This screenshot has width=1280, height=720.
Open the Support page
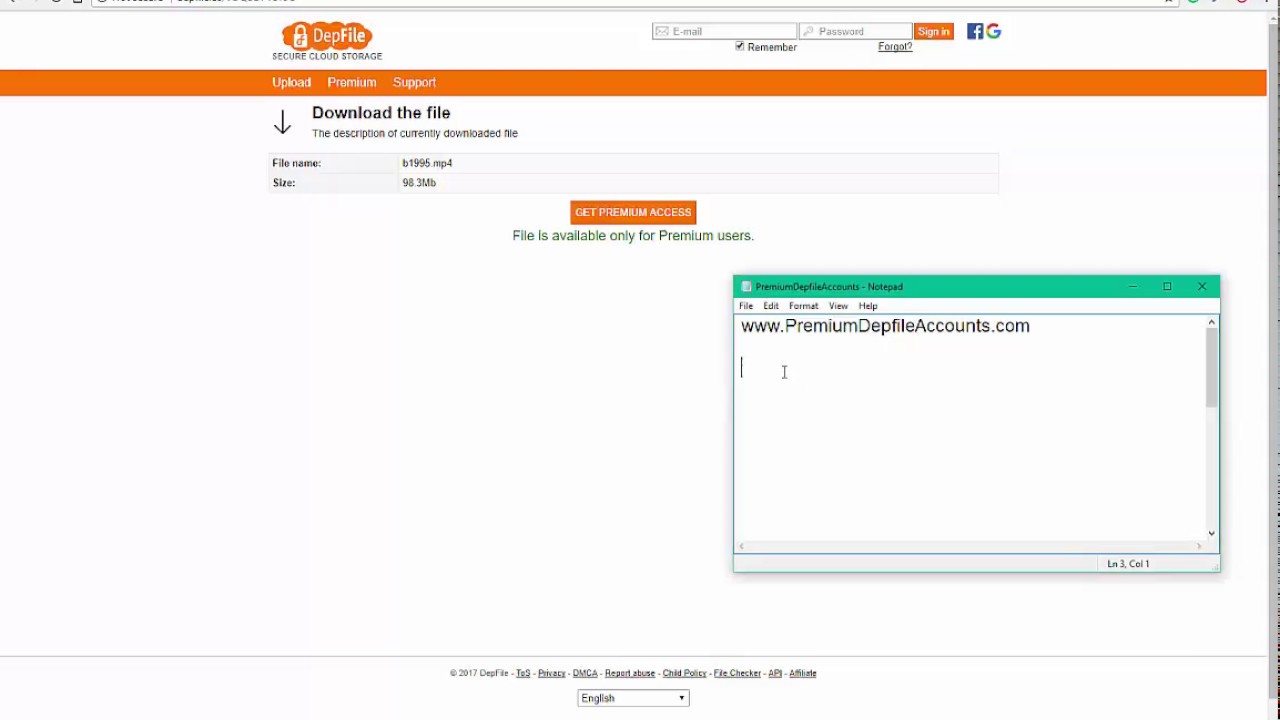coord(414,82)
